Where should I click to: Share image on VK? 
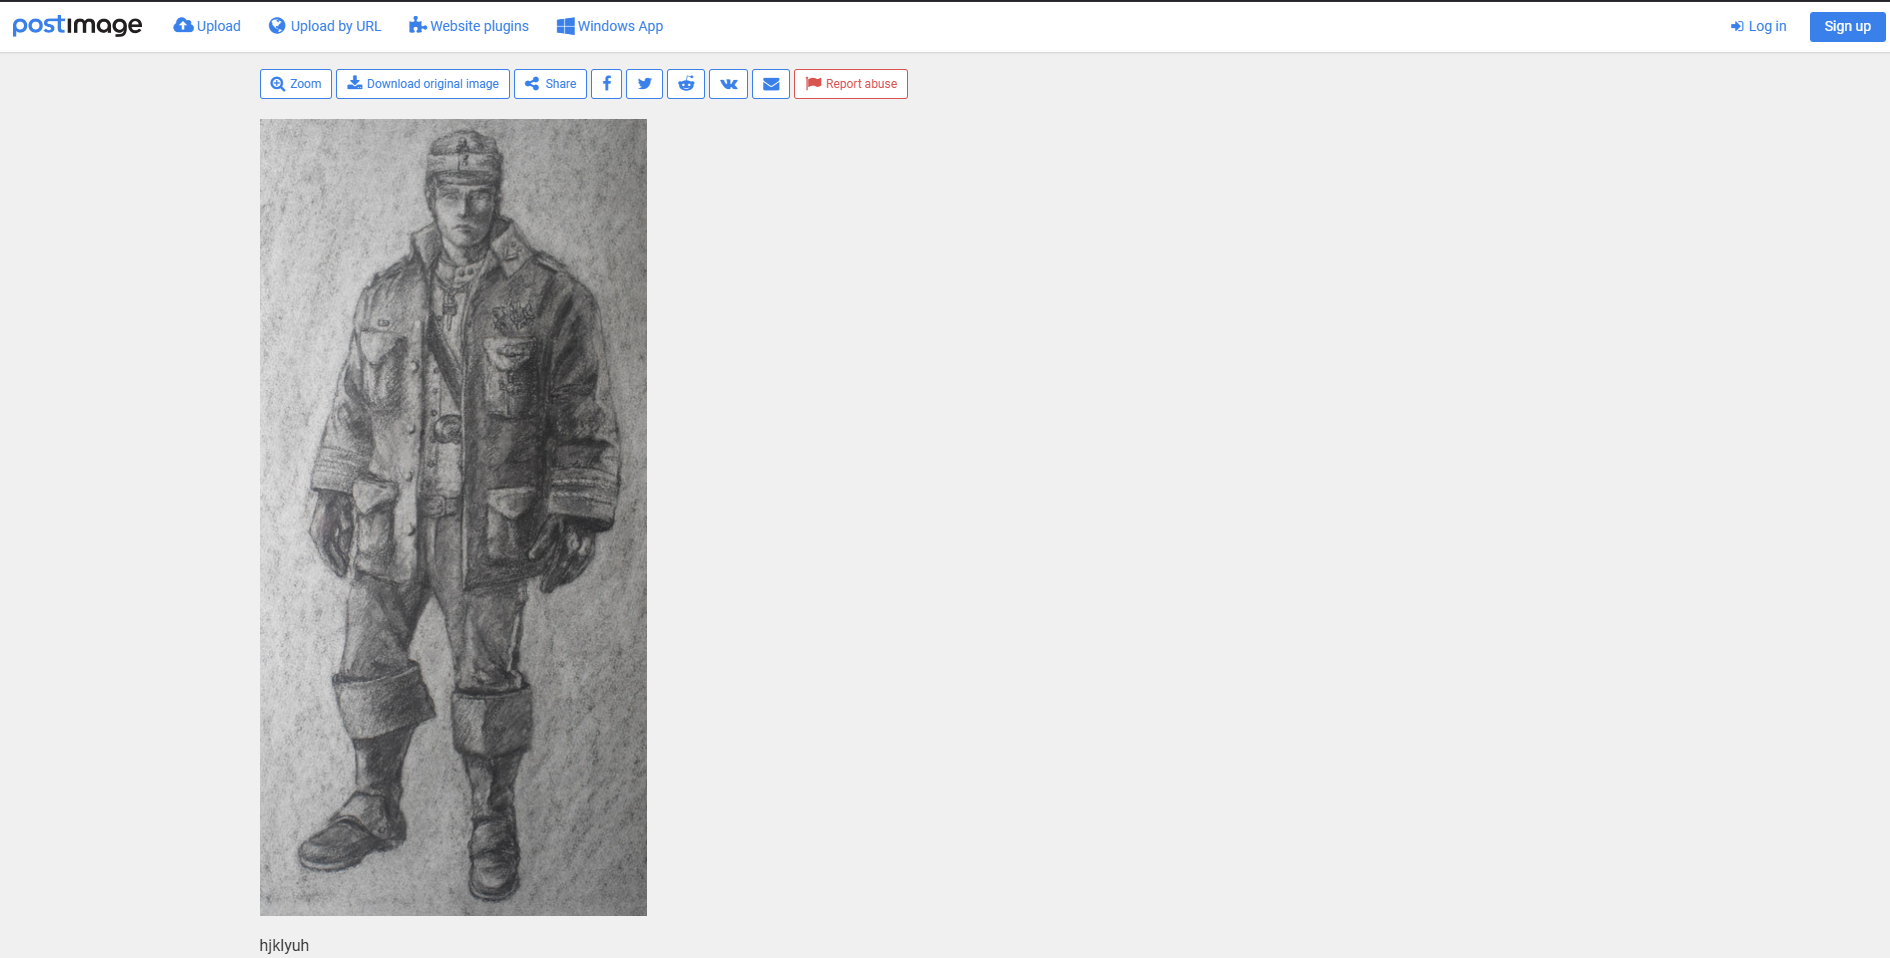[x=728, y=84]
